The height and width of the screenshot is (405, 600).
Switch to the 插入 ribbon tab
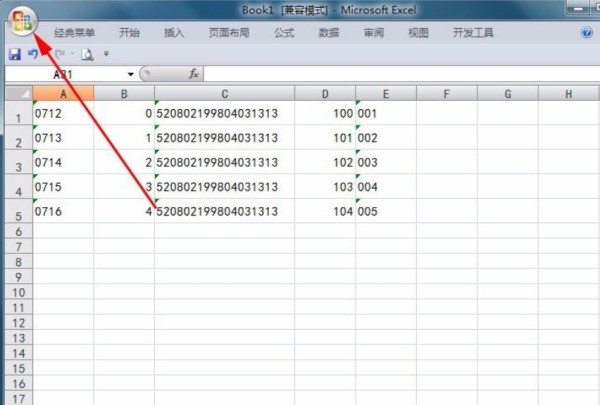(x=174, y=33)
